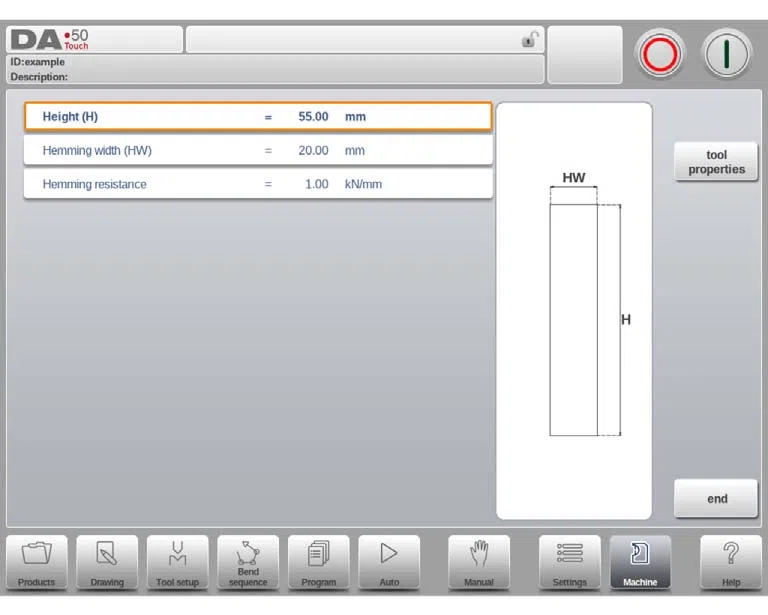
Task: Click the DA-50 Touch logo
Action: 49,40
